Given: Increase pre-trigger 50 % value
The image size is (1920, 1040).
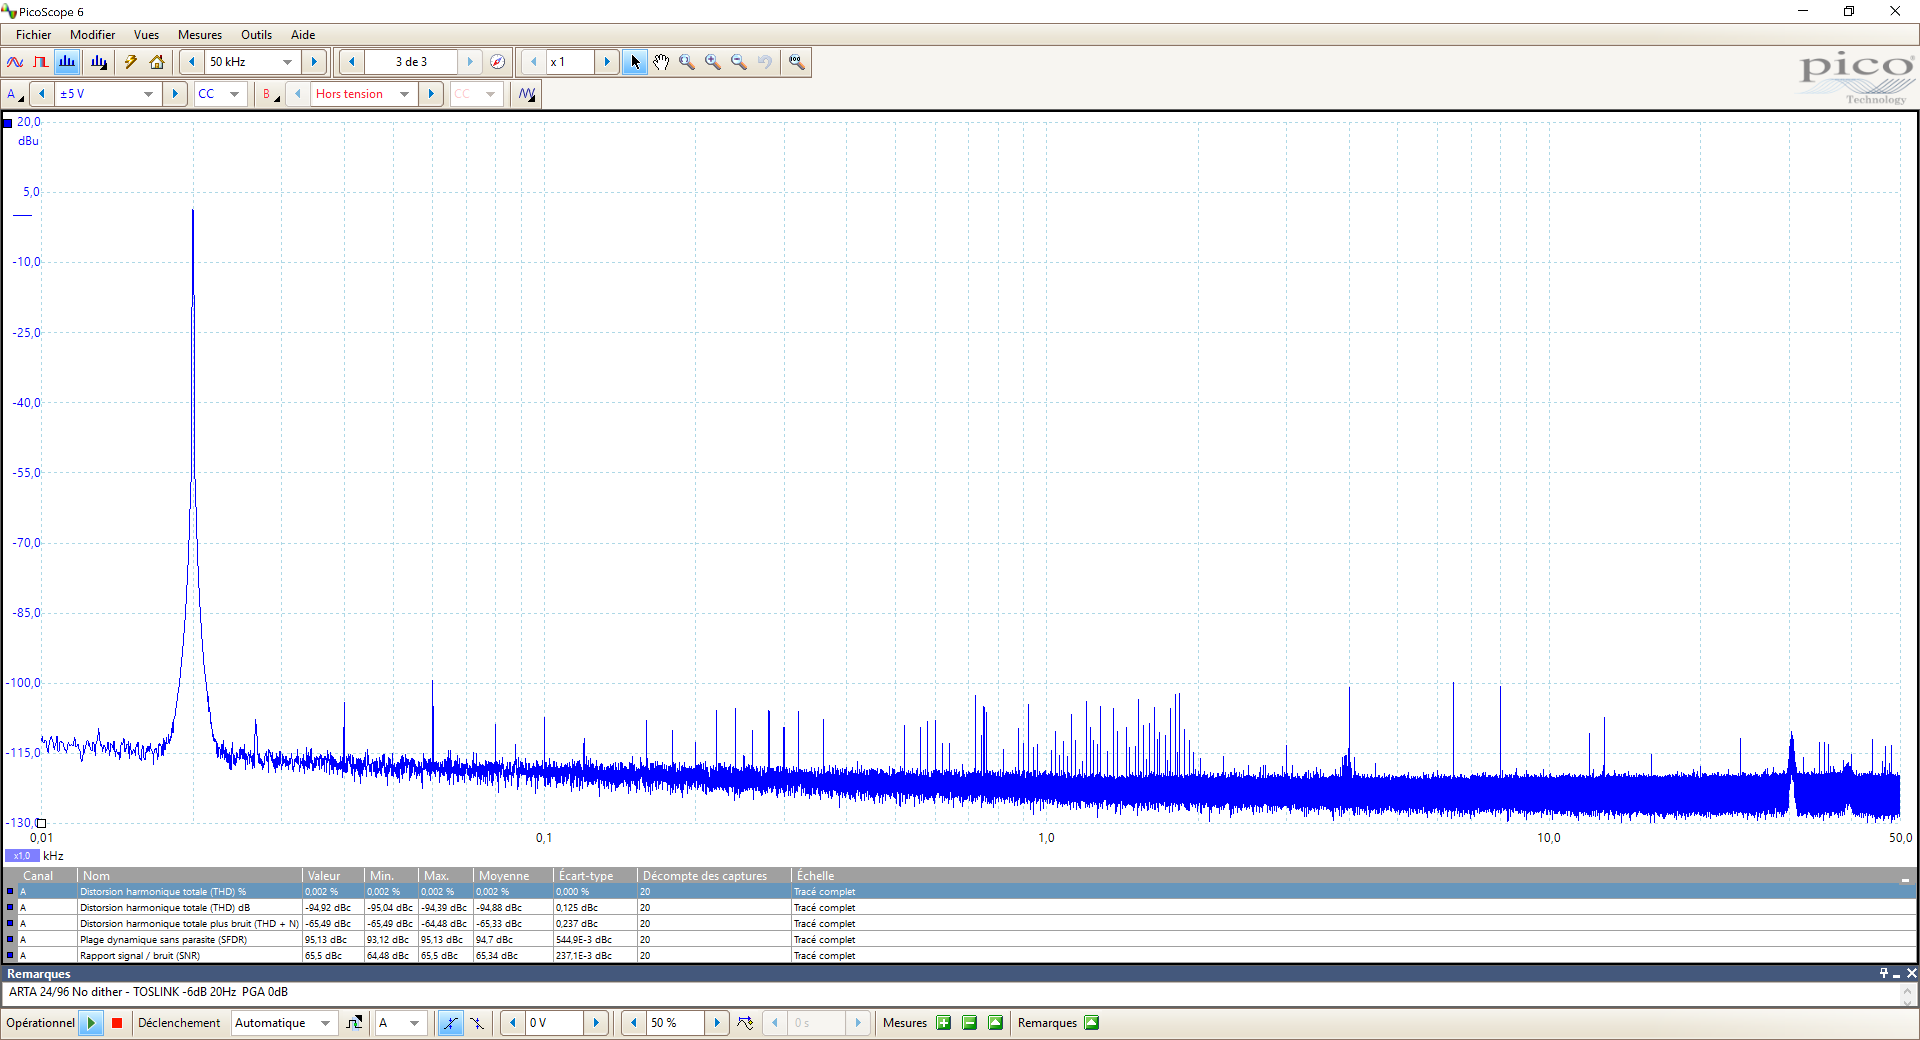Looking at the screenshot, I should [x=717, y=1023].
